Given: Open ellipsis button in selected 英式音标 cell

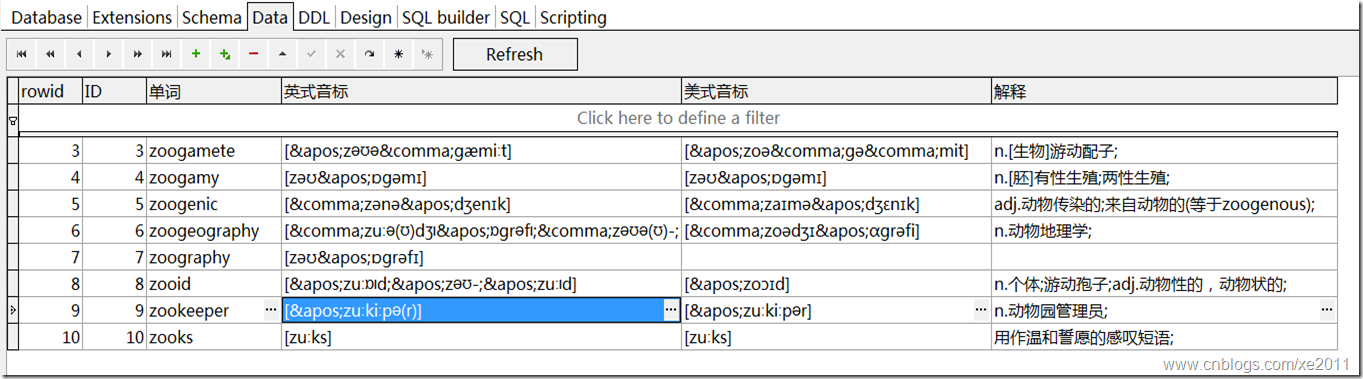Looking at the screenshot, I should (x=671, y=311).
